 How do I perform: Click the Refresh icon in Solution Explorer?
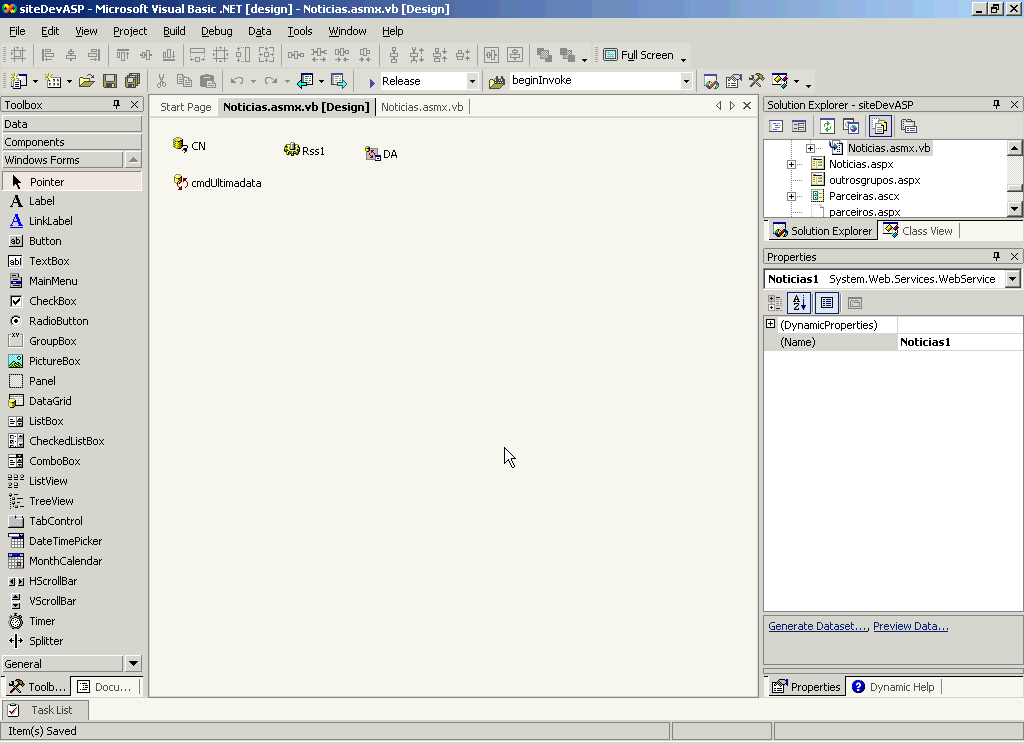pos(827,126)
